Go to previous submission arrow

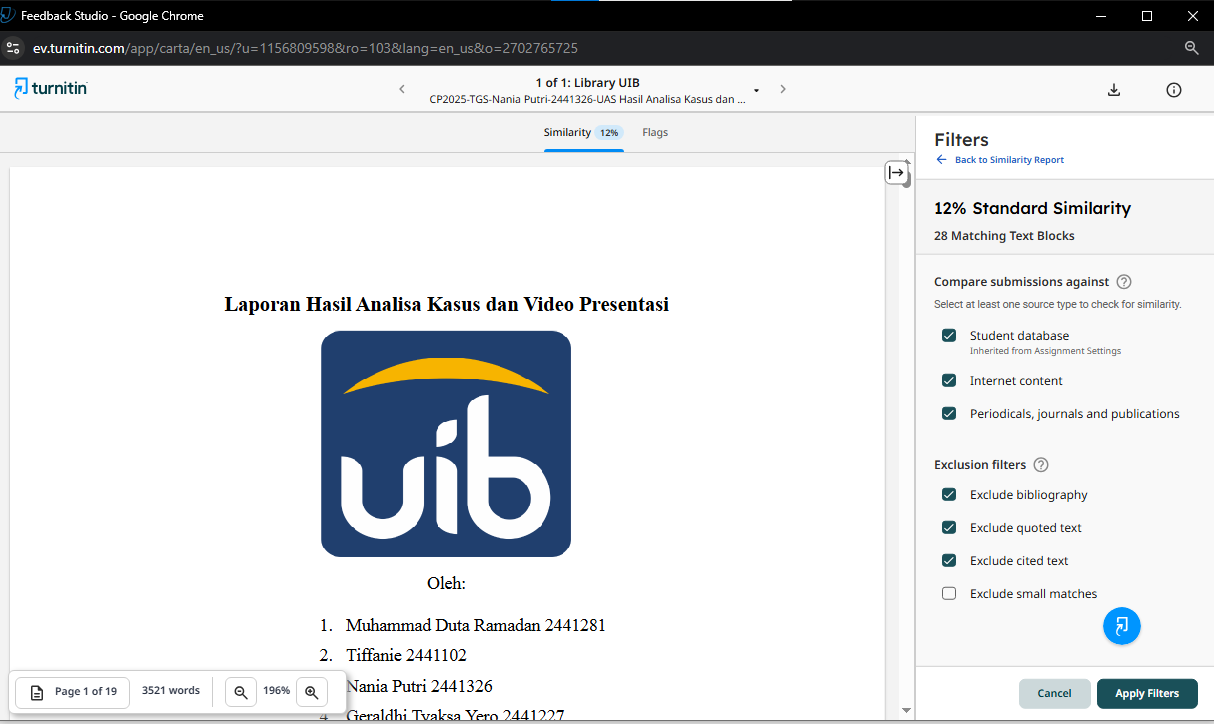pos(402,89)
